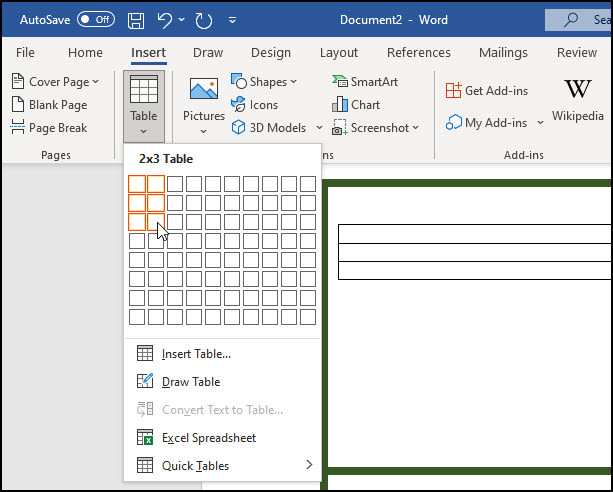Image resolution: width=613 pixels, height=492 pixels.
Task: Click the Save floppy disk icon
Action: point(136,20)
